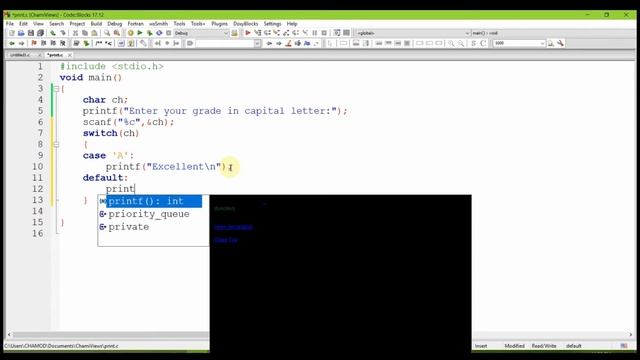This screenshot has width=640, height=360.
Task: Click the Save file toolbar icon
Action: (x=31, y=33)
